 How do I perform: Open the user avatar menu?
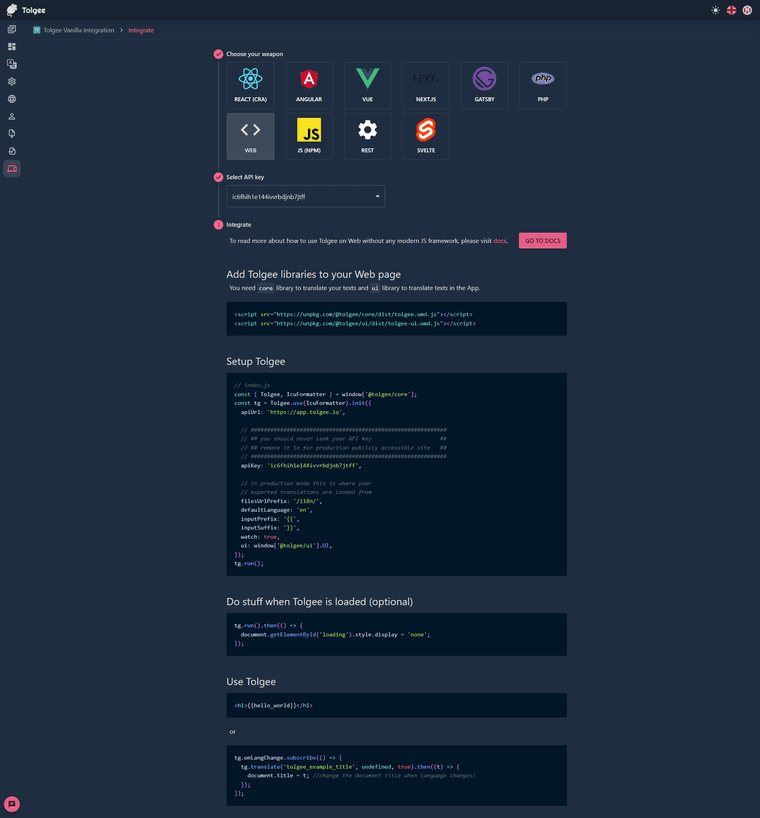click(x=747, y=10)
